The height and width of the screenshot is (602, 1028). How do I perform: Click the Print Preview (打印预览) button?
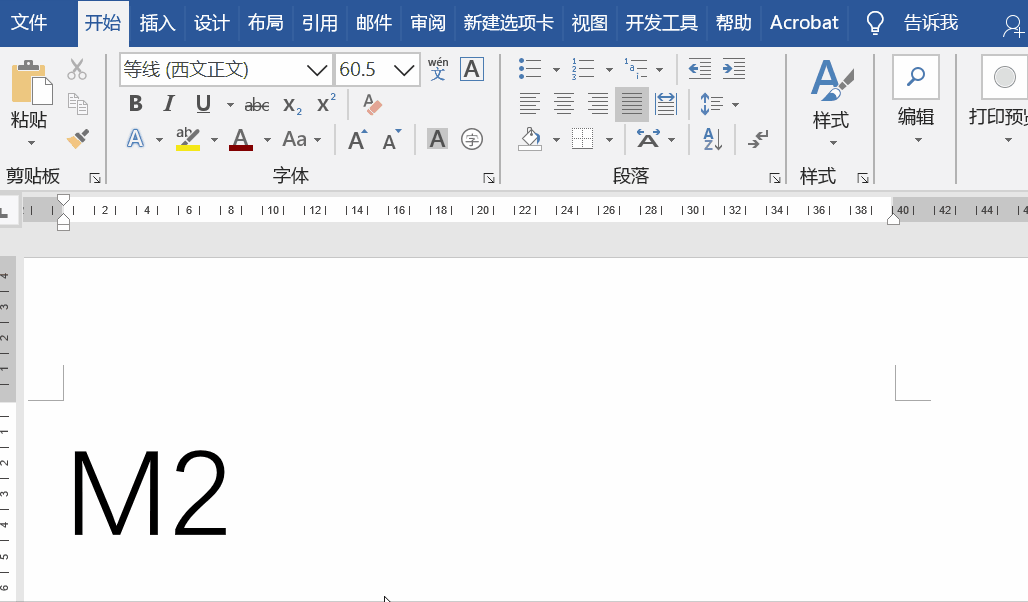click(998, 100)
